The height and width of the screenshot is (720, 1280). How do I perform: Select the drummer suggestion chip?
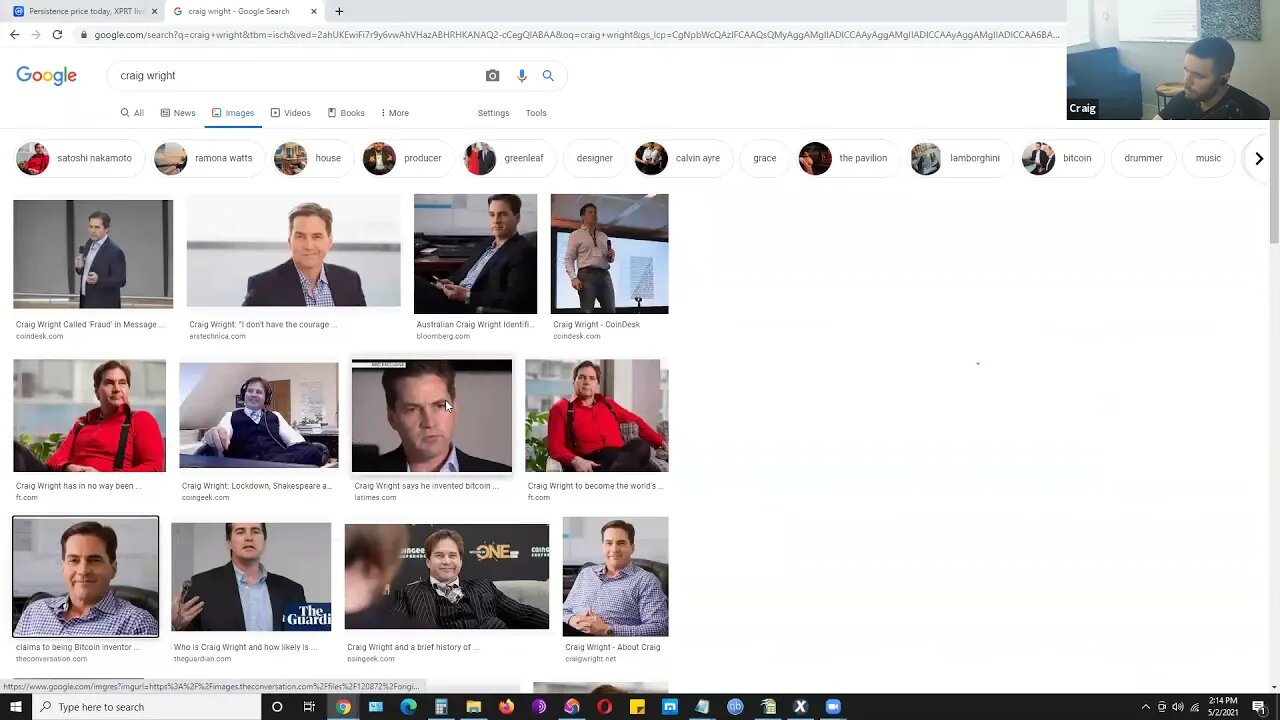point(1143,158)
